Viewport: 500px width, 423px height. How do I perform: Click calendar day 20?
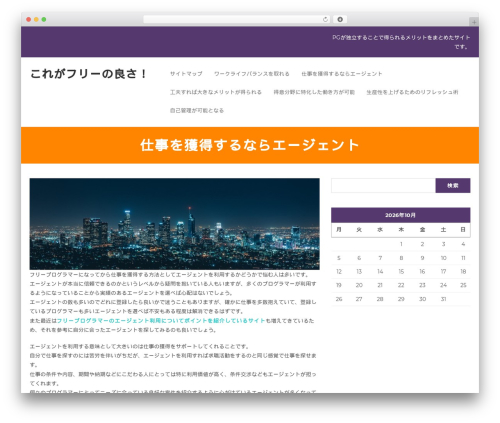click(359, 285)
